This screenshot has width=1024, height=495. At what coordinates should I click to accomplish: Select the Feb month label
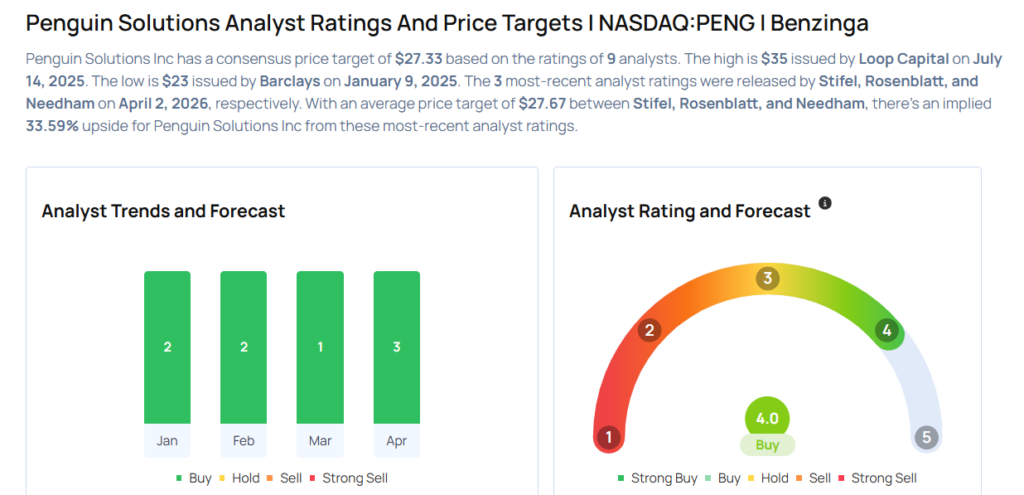point(243,441)
